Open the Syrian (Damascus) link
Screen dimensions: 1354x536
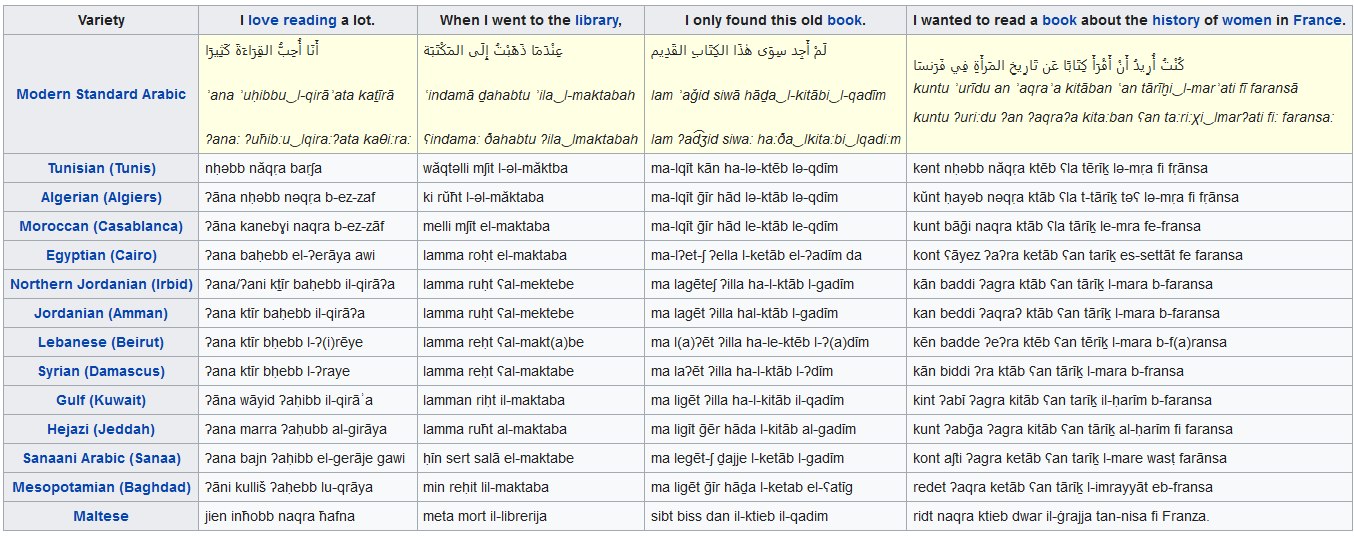tap(101, 371)
